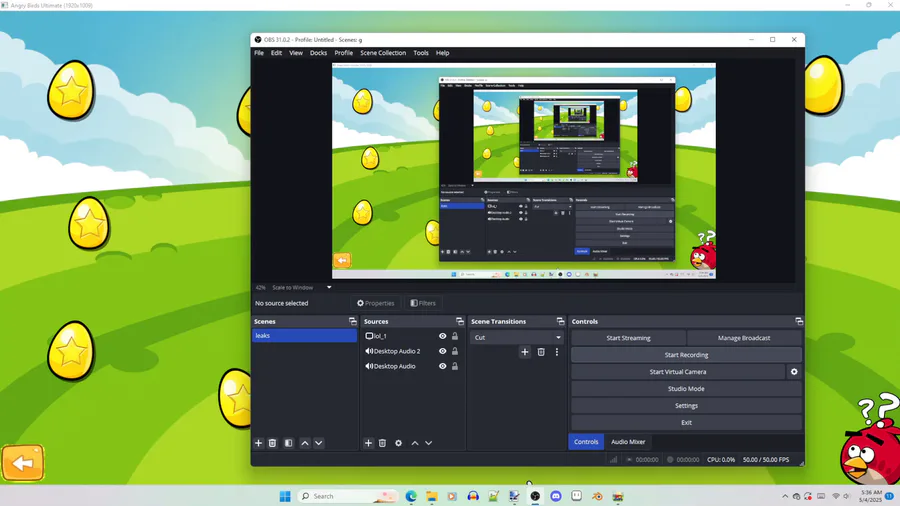Remove selected scene using Scenes trash icon
Screen dimensions: 900x506
(273, 443)
